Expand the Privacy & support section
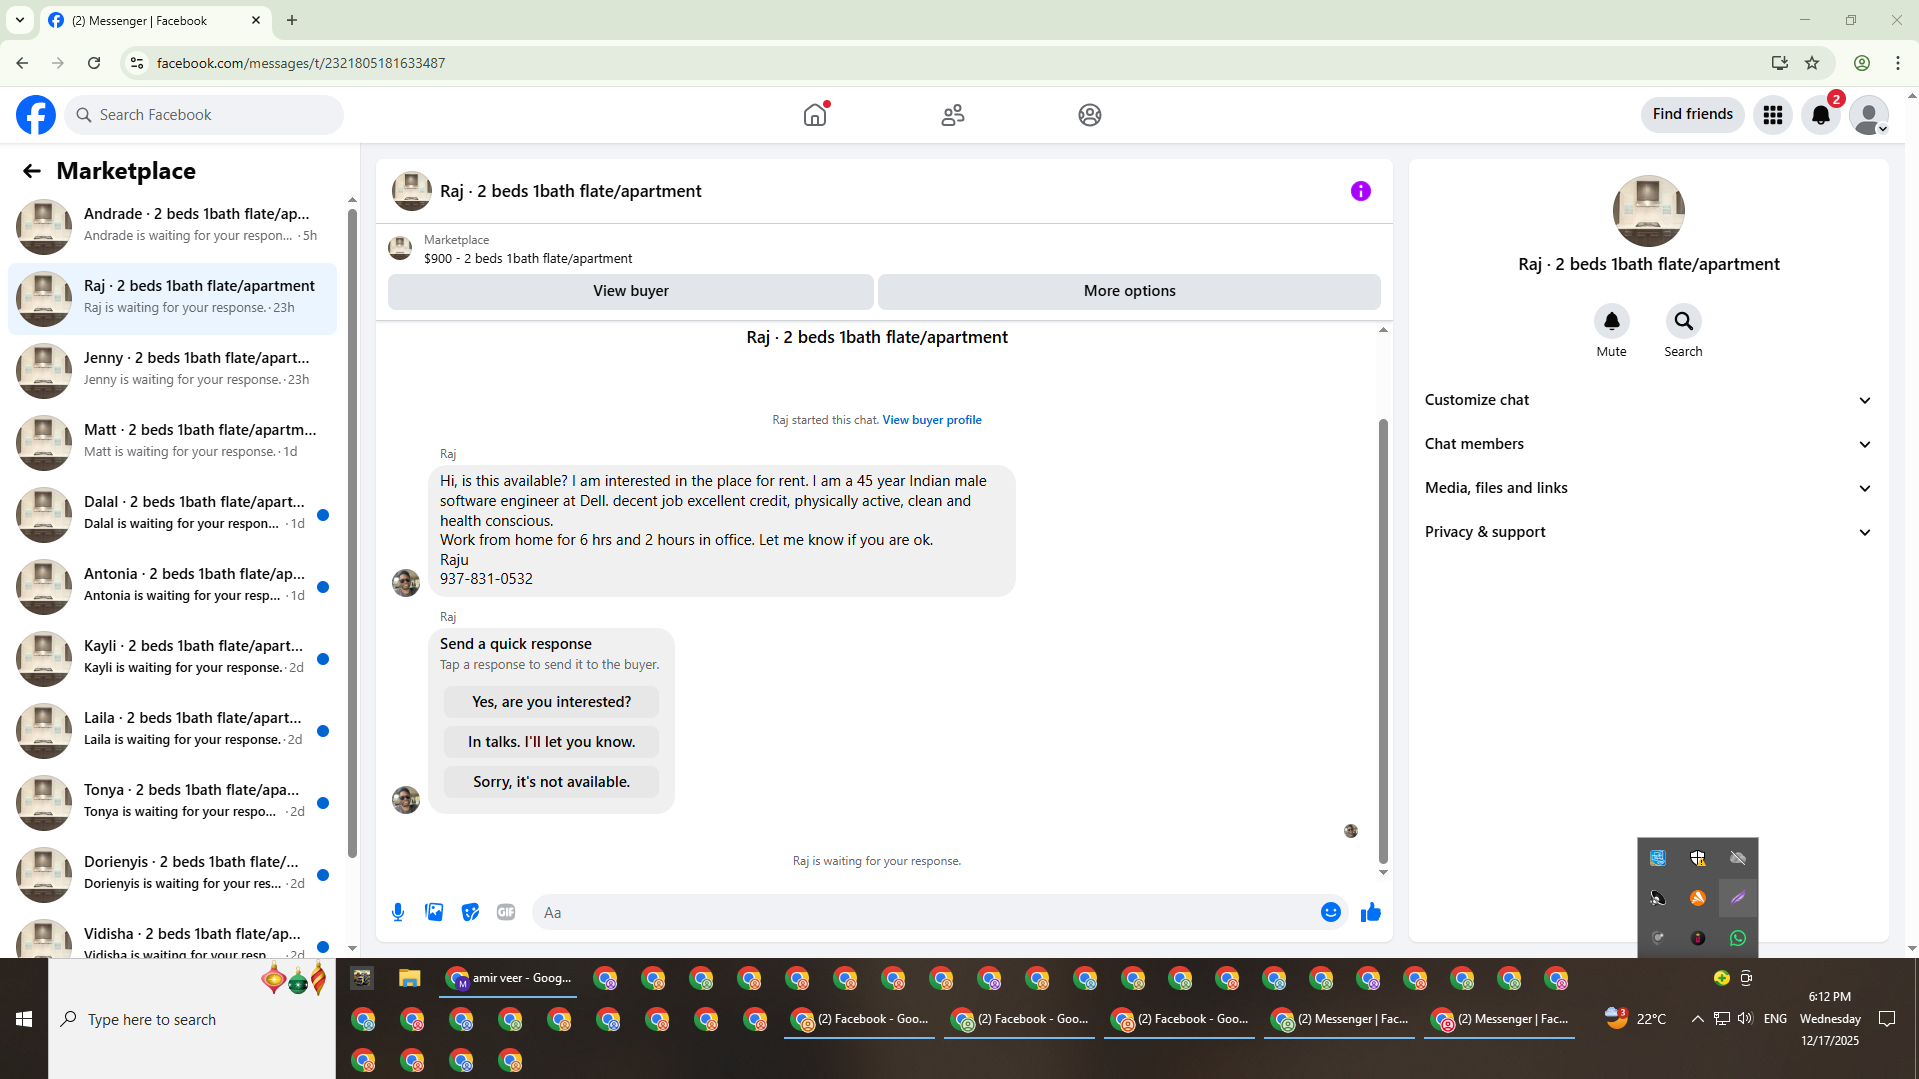This screenshot has width=1919, height=1079. coord(1648,532)
